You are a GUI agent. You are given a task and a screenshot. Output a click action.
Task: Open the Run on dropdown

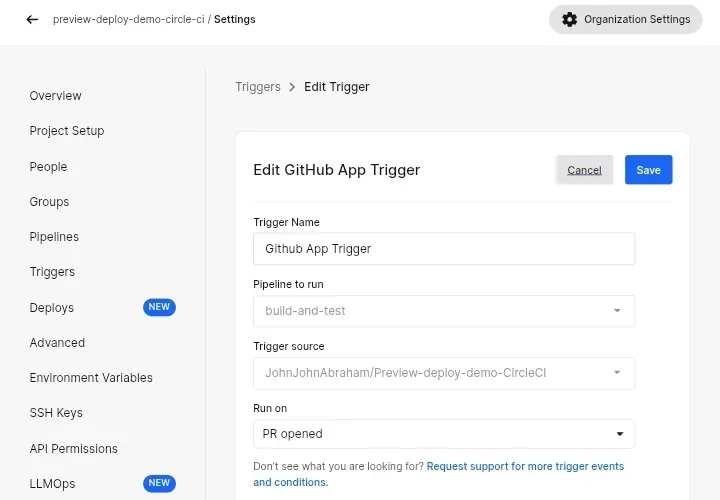[444, 434]
